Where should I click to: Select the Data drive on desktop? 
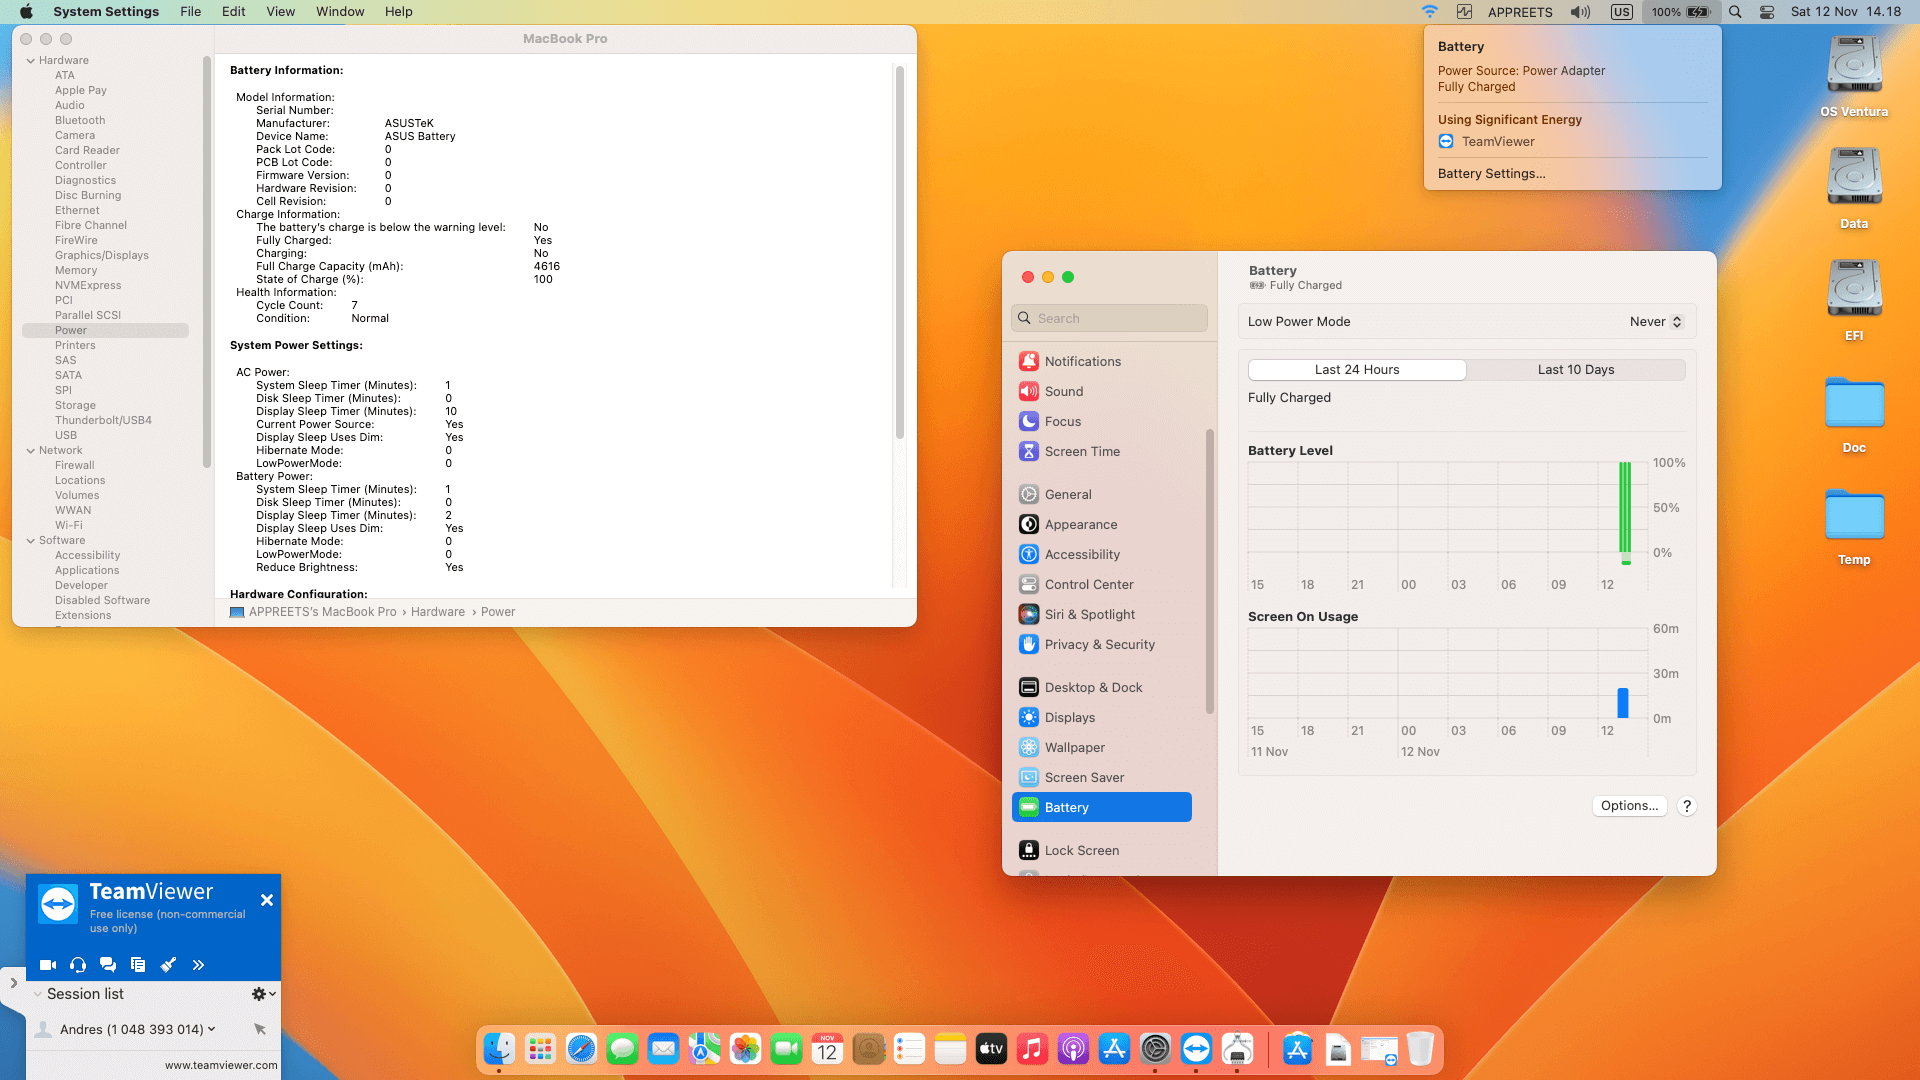click(x=1854, y=189)
